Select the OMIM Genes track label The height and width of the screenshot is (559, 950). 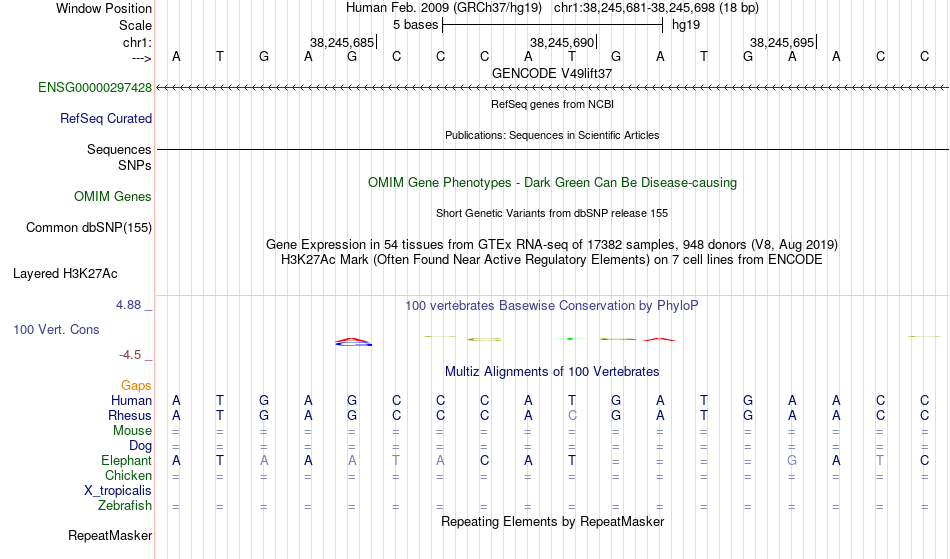[x=113, y=197]
